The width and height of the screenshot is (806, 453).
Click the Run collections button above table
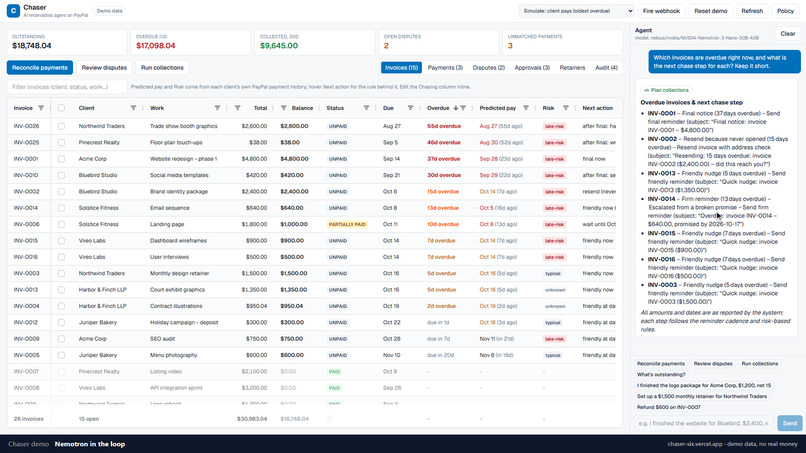pyautogui.click(x=162, y=67)
